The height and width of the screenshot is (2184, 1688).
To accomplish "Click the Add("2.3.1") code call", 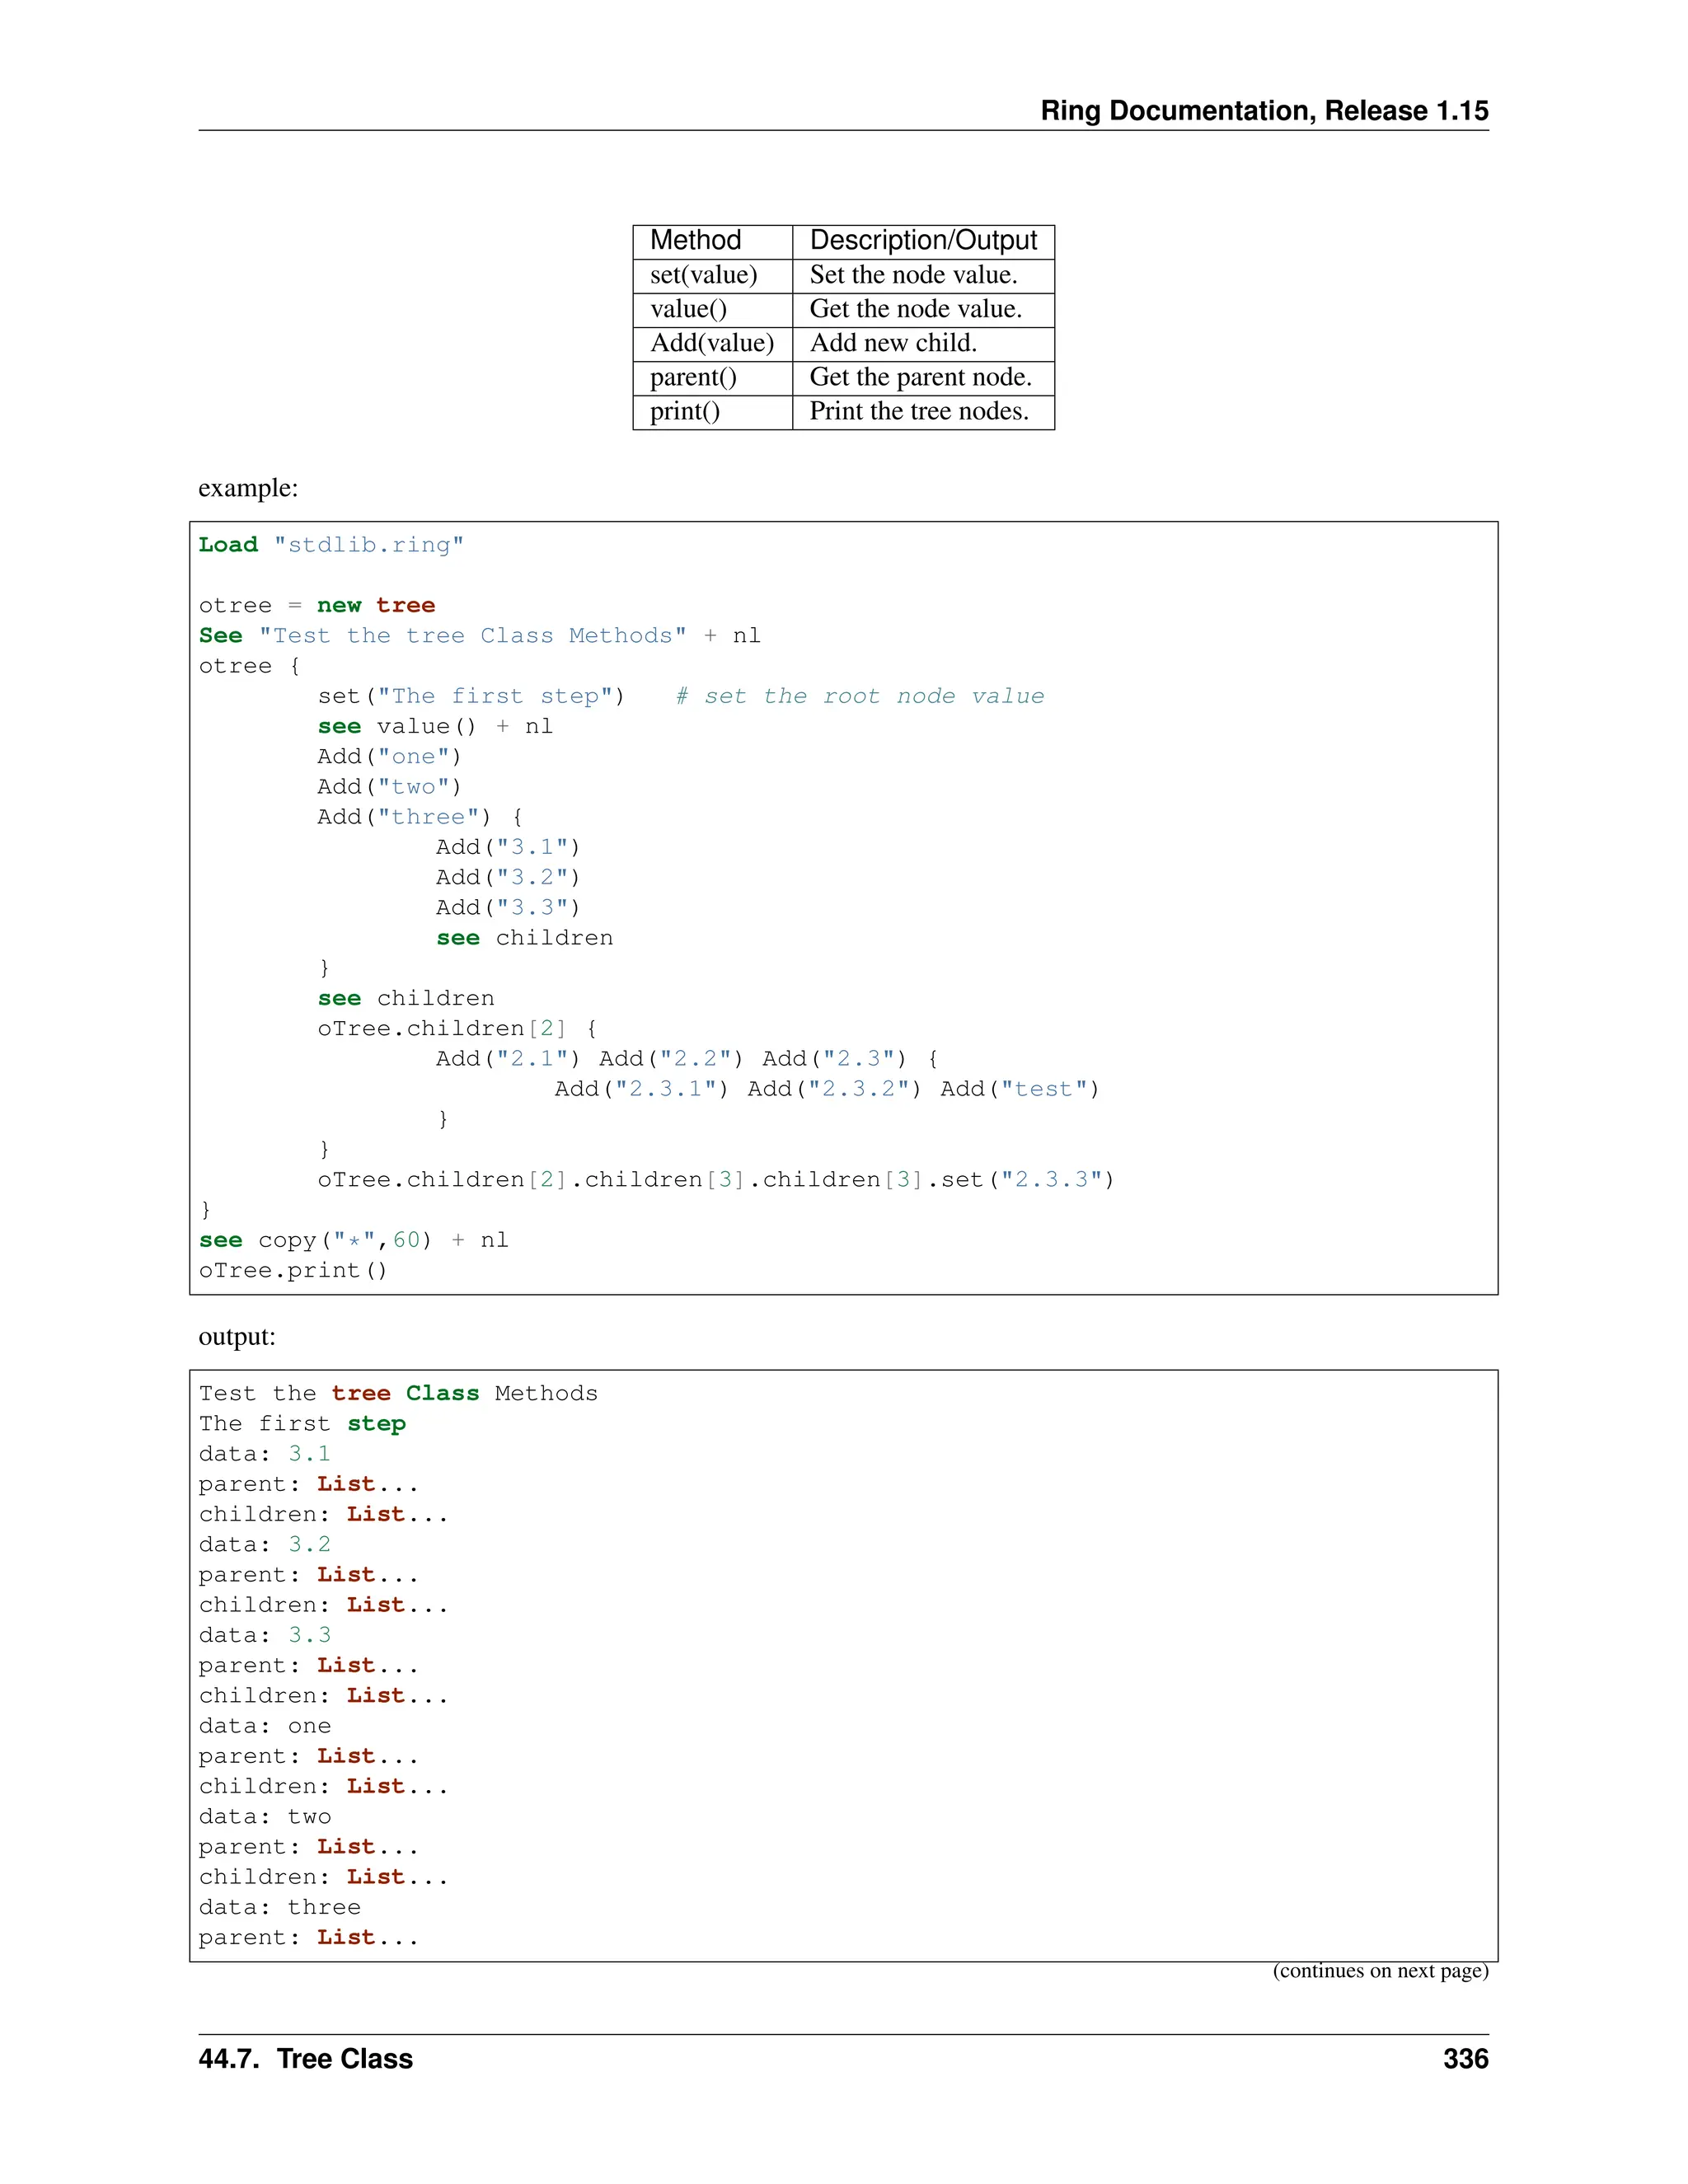I will tap(641, 1089).
